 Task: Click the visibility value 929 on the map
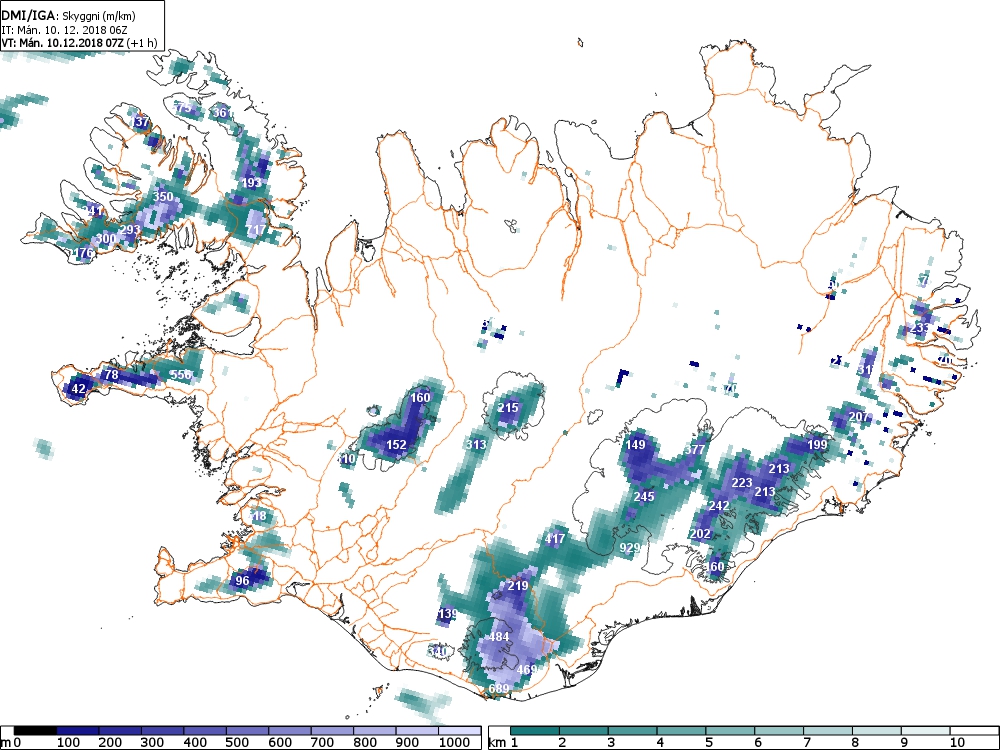(629, 548)
